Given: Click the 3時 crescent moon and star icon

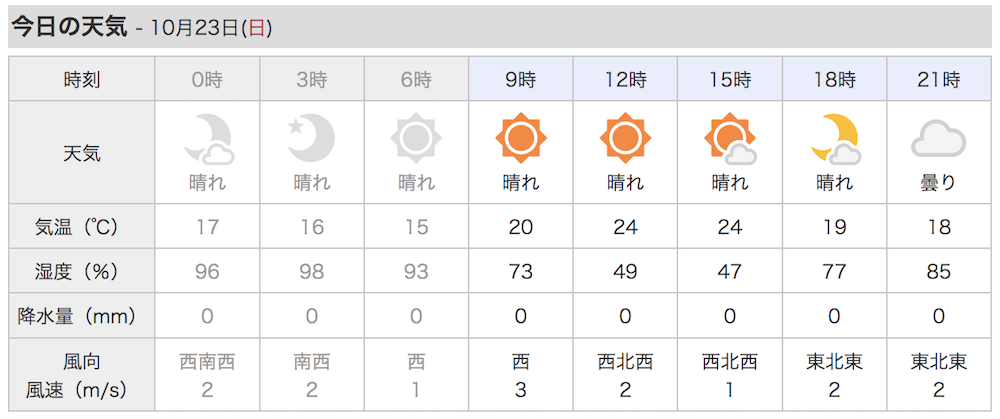Looking at the screenshot, I should coord(311,138).
